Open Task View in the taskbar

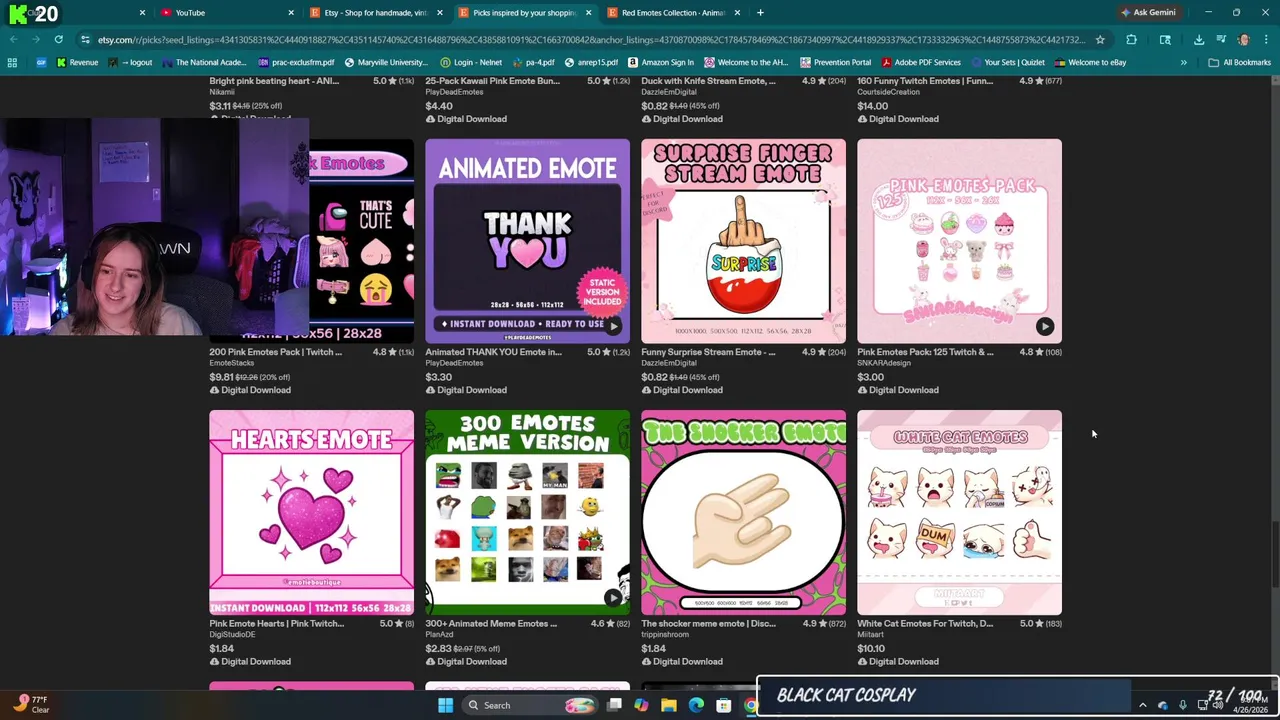(615, 705)
